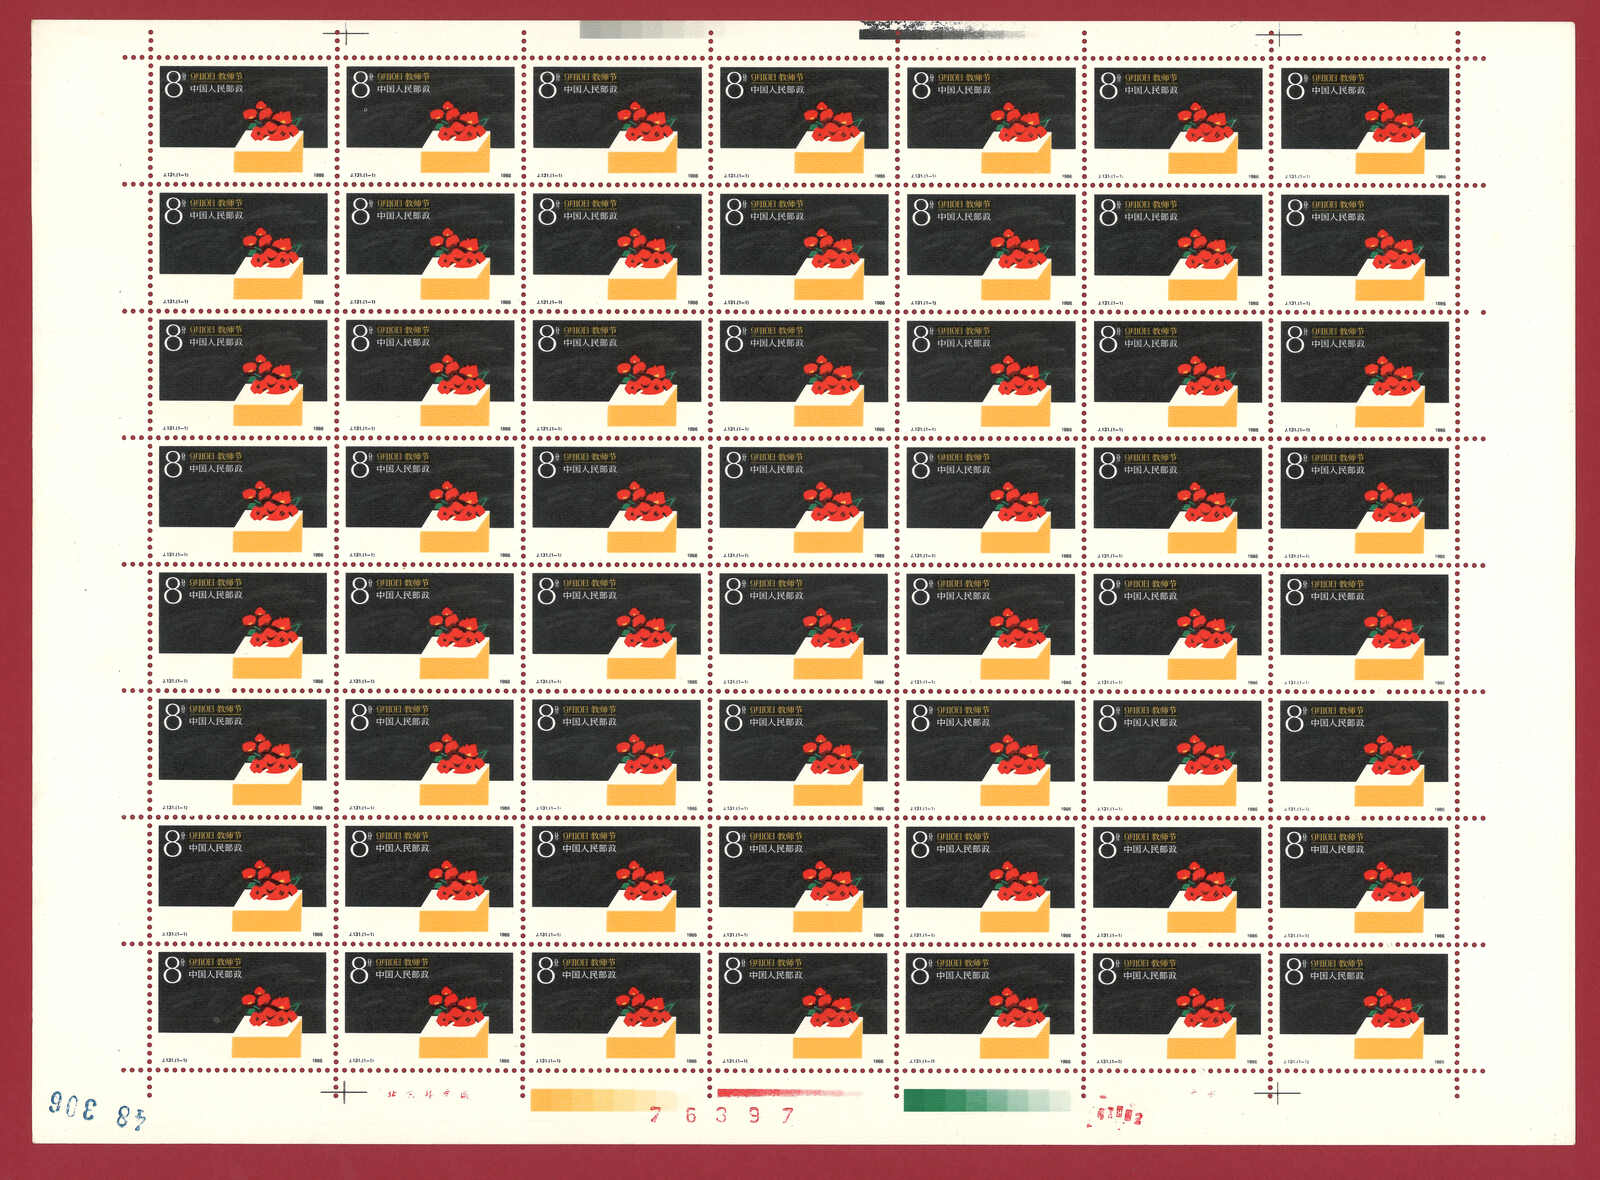Click the black ink smear bar at top margin
Viewport: 1600px width, 1180px height.
[x=940, y=31]
